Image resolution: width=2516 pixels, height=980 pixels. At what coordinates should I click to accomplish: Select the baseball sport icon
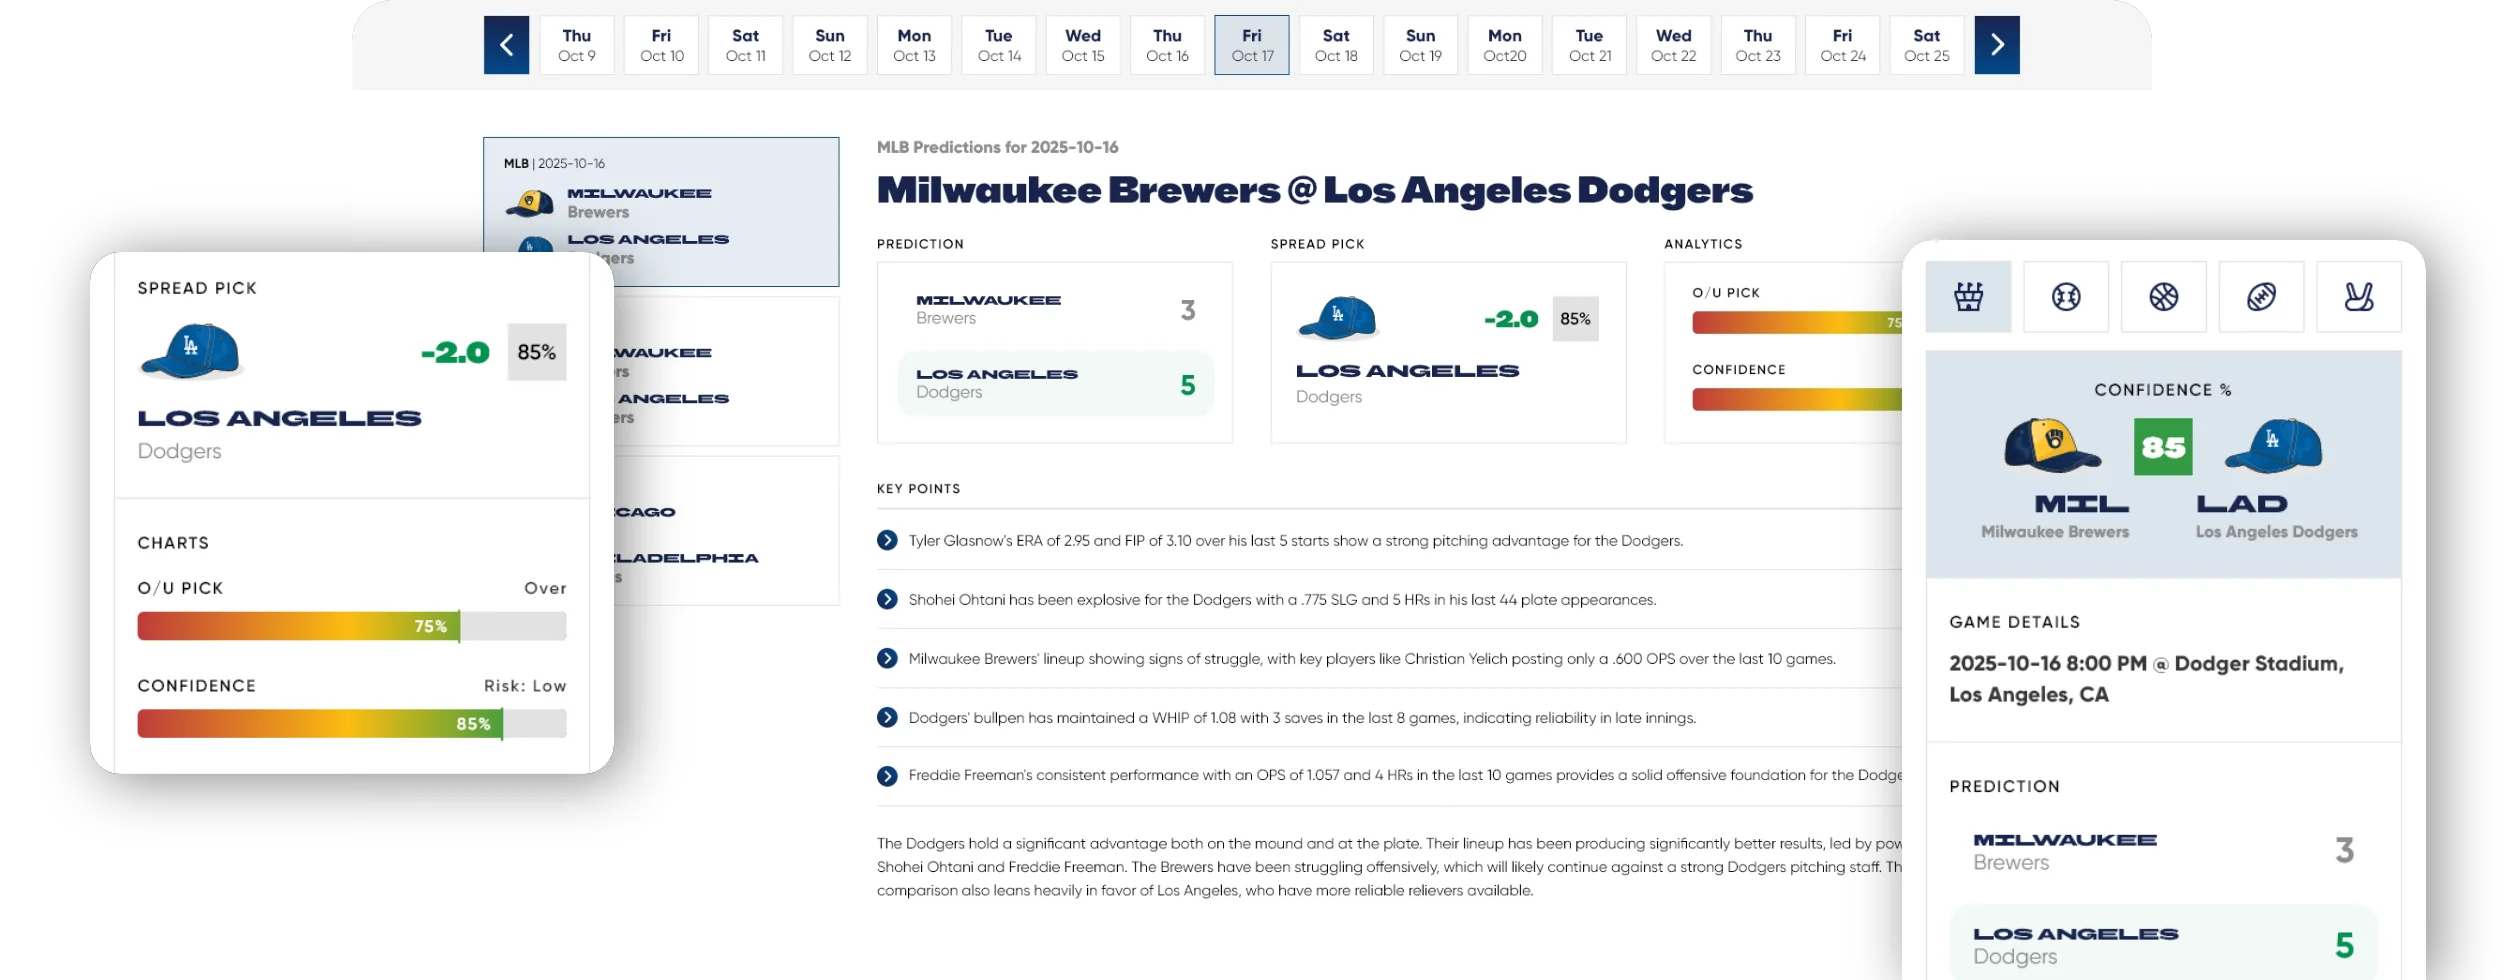tap(2065, 297)
